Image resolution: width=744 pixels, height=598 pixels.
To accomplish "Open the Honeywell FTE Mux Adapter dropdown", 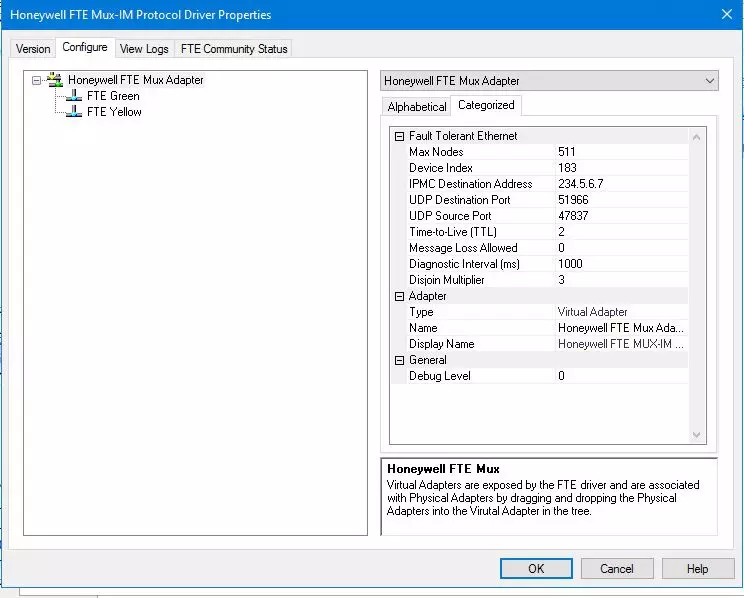I will tap(709, 81).
